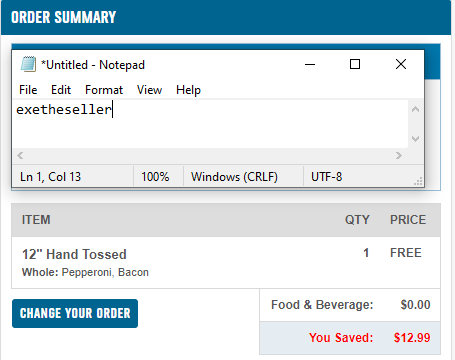Open the Edit menu
This screenshot has width=455, height=360.
pyautogui.click(x=61, y=90)
